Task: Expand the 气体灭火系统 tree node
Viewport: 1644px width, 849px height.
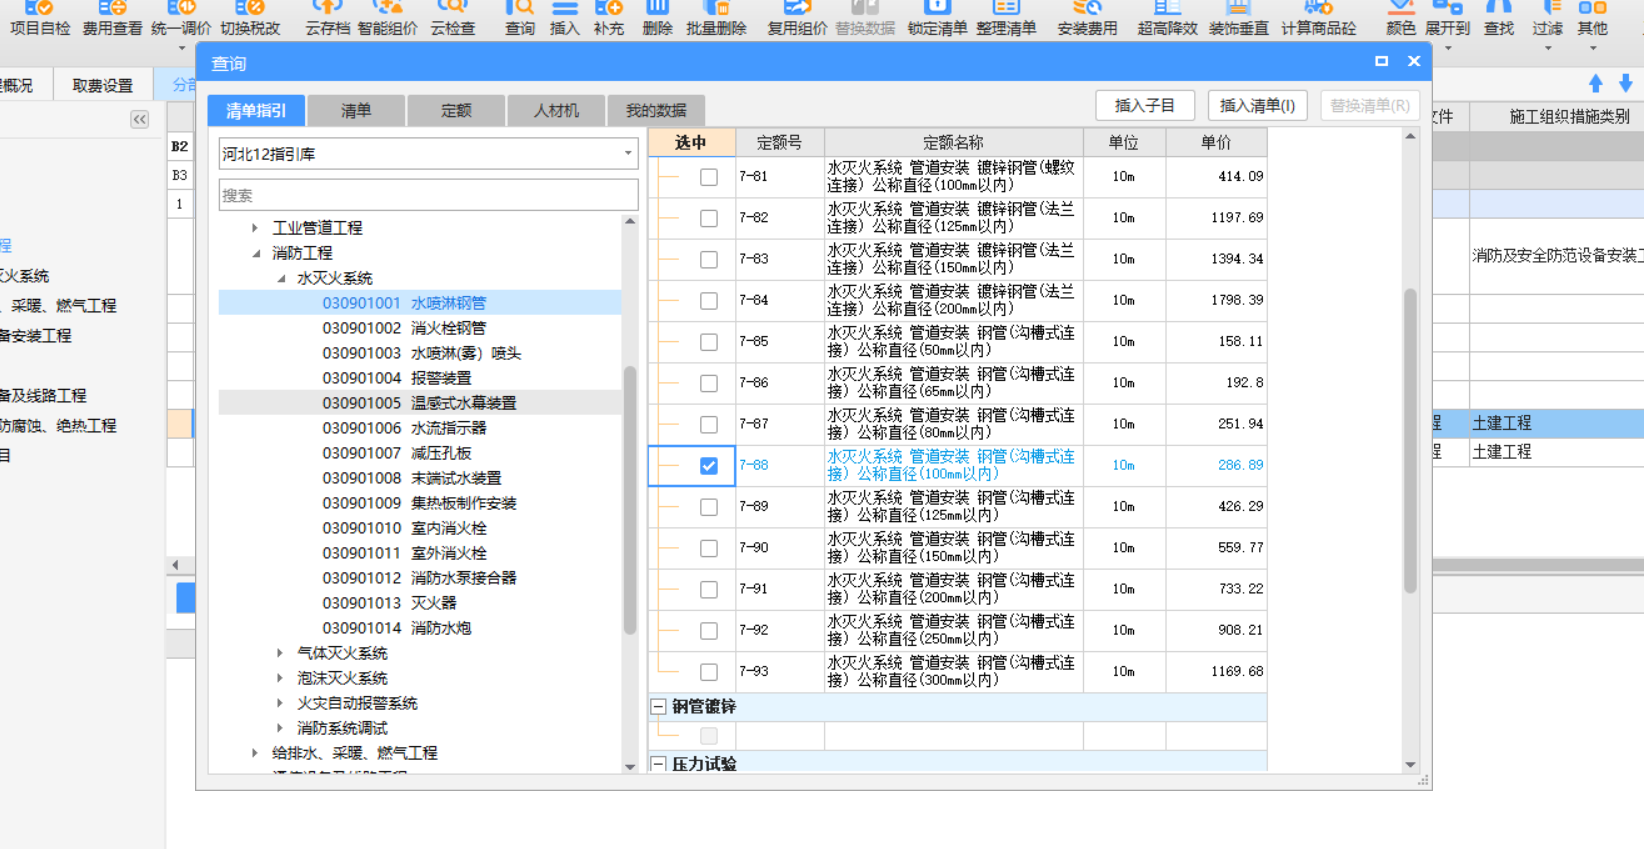Action: click(x=280, y=653)
